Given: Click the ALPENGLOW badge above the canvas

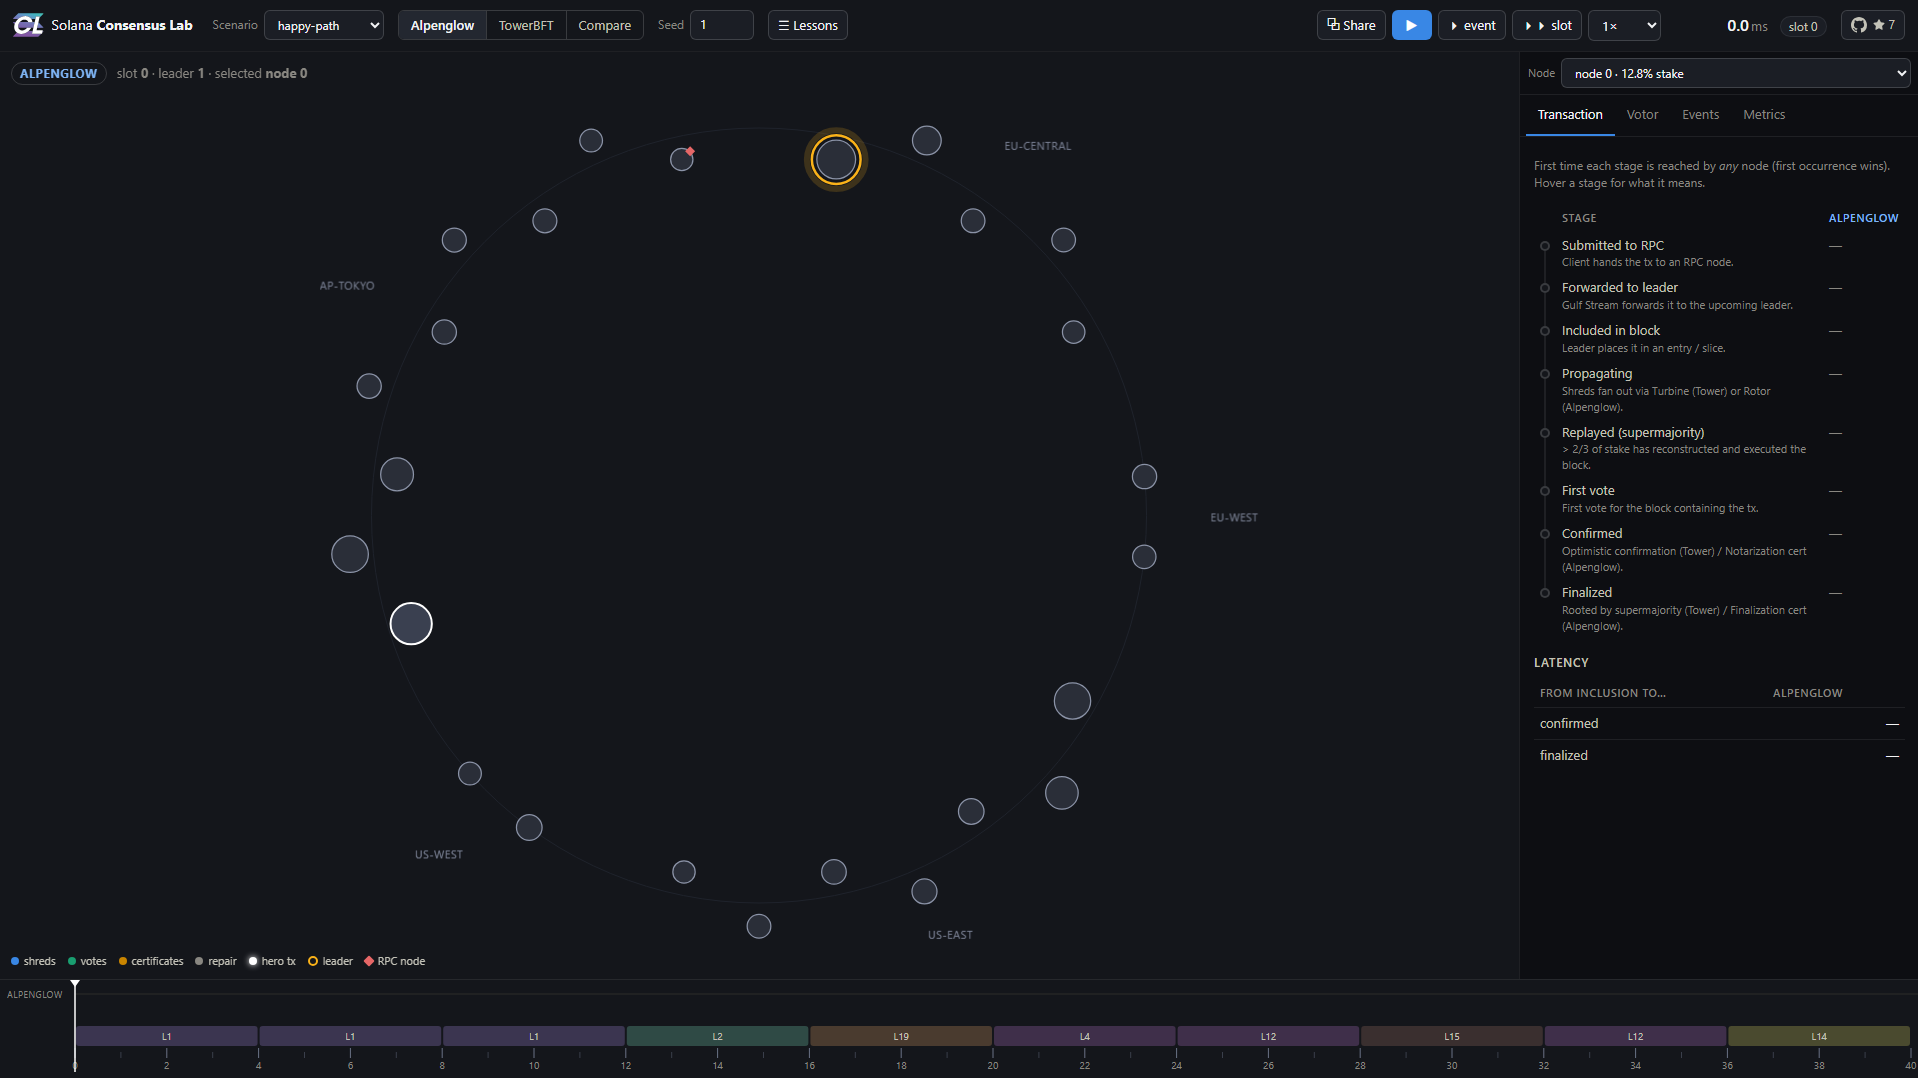Looking at the screenshot, I should tap(59, 73).
